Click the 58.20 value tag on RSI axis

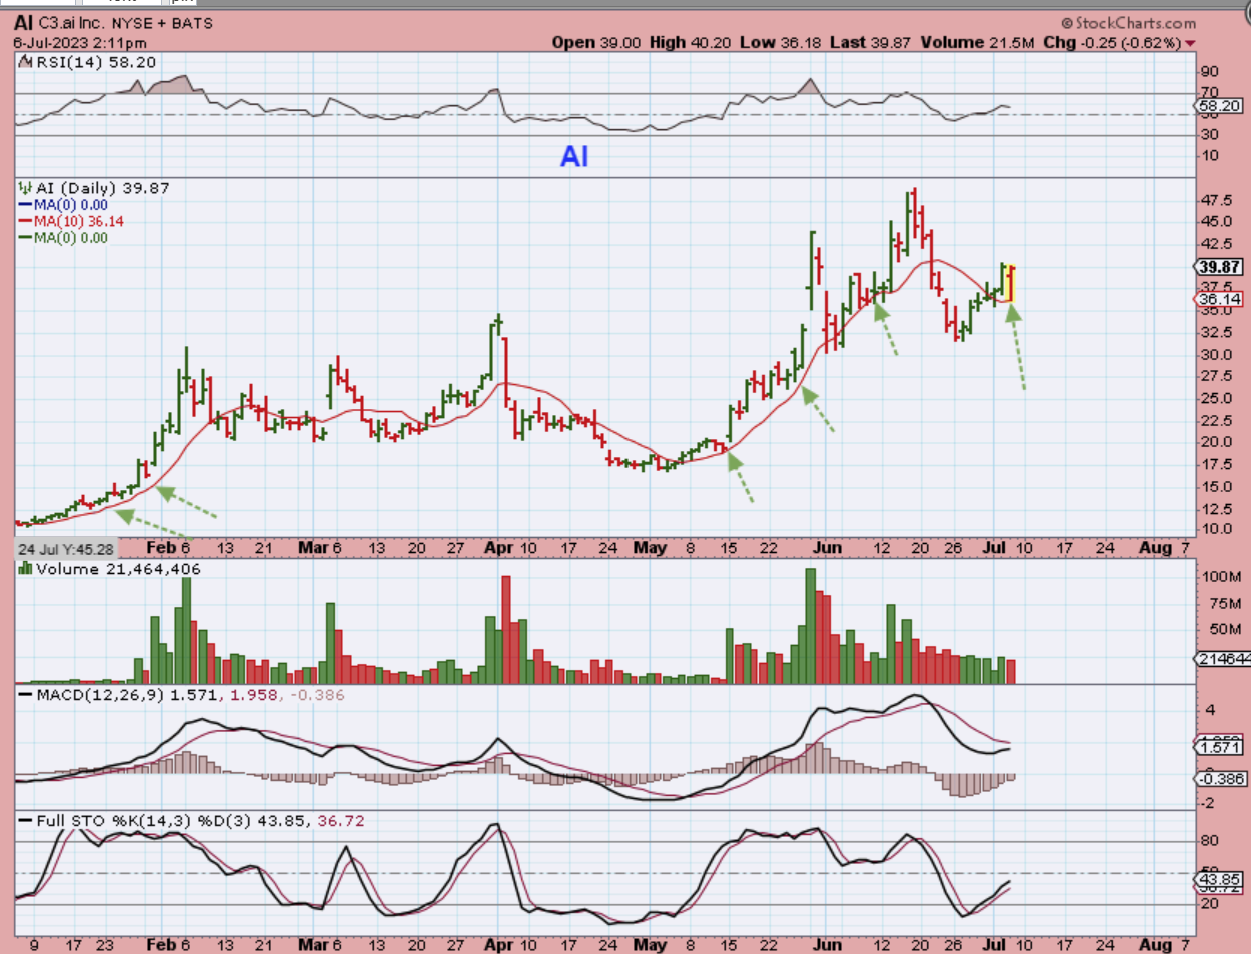(1219, 106)
